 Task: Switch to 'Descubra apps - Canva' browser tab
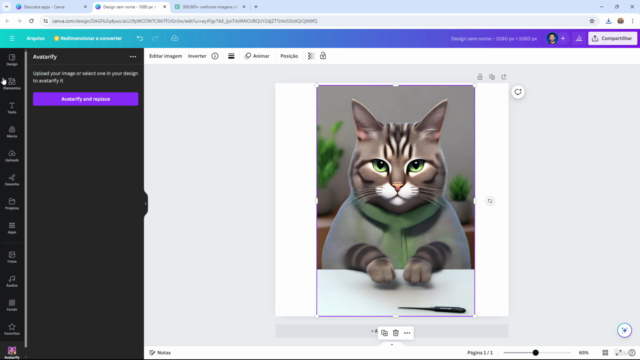coord(51,7)
